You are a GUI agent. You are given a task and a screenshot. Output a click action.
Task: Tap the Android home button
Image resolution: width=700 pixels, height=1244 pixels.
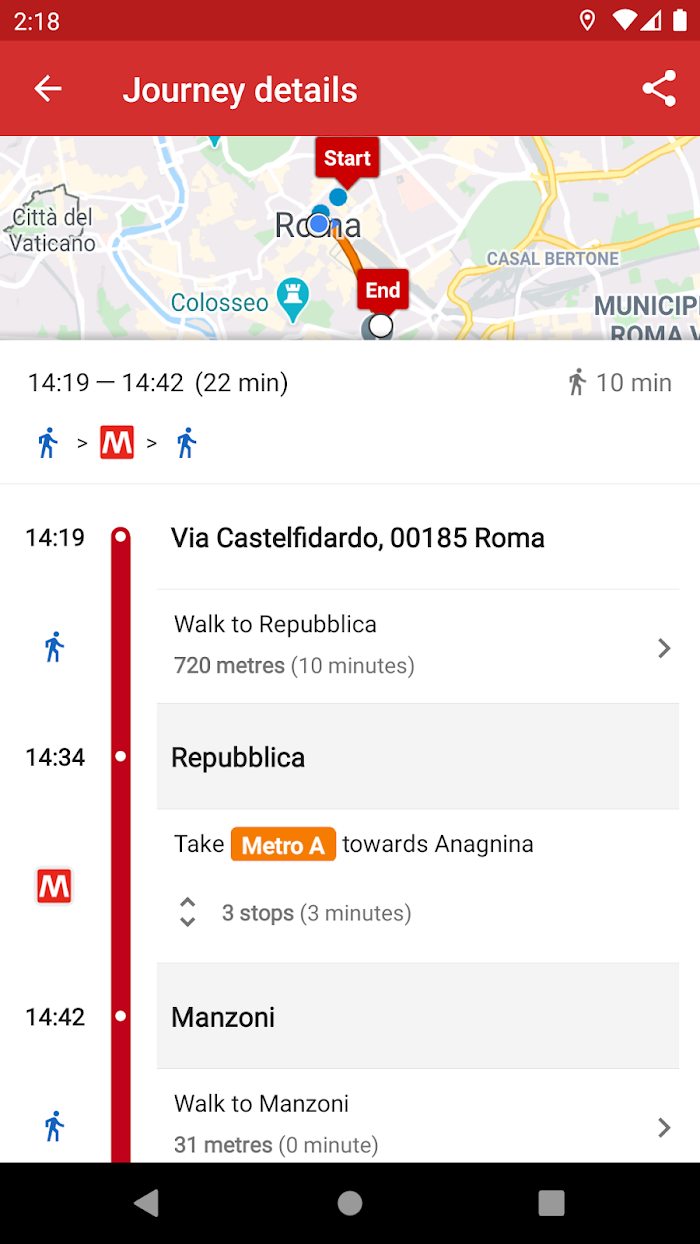pos(349,1203)
